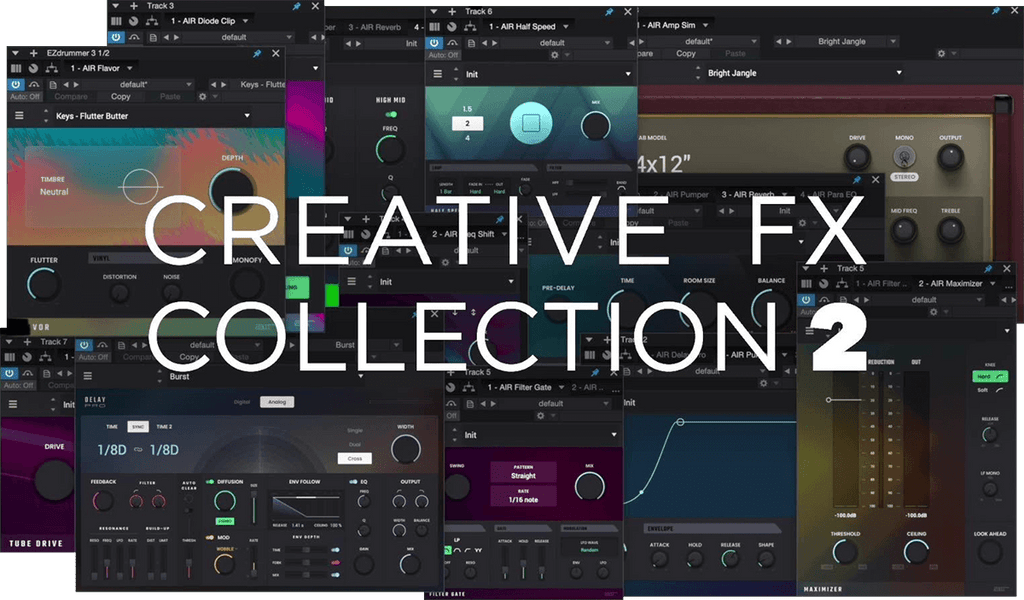Open Keys - Flutter Butter preset dropdown
Image resolution: width=1024 pixels, height=600 pixels.
247,116
